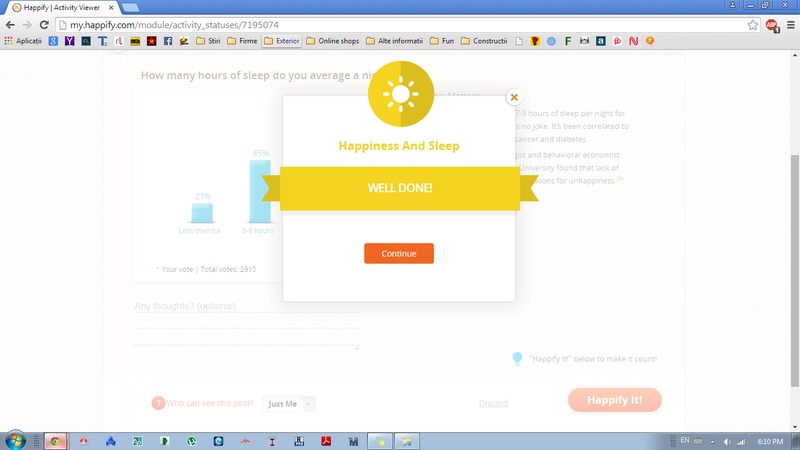Open the Online shops bookmarks folder
This screenshot has height=450, width=800.
(x=333, y=41)
